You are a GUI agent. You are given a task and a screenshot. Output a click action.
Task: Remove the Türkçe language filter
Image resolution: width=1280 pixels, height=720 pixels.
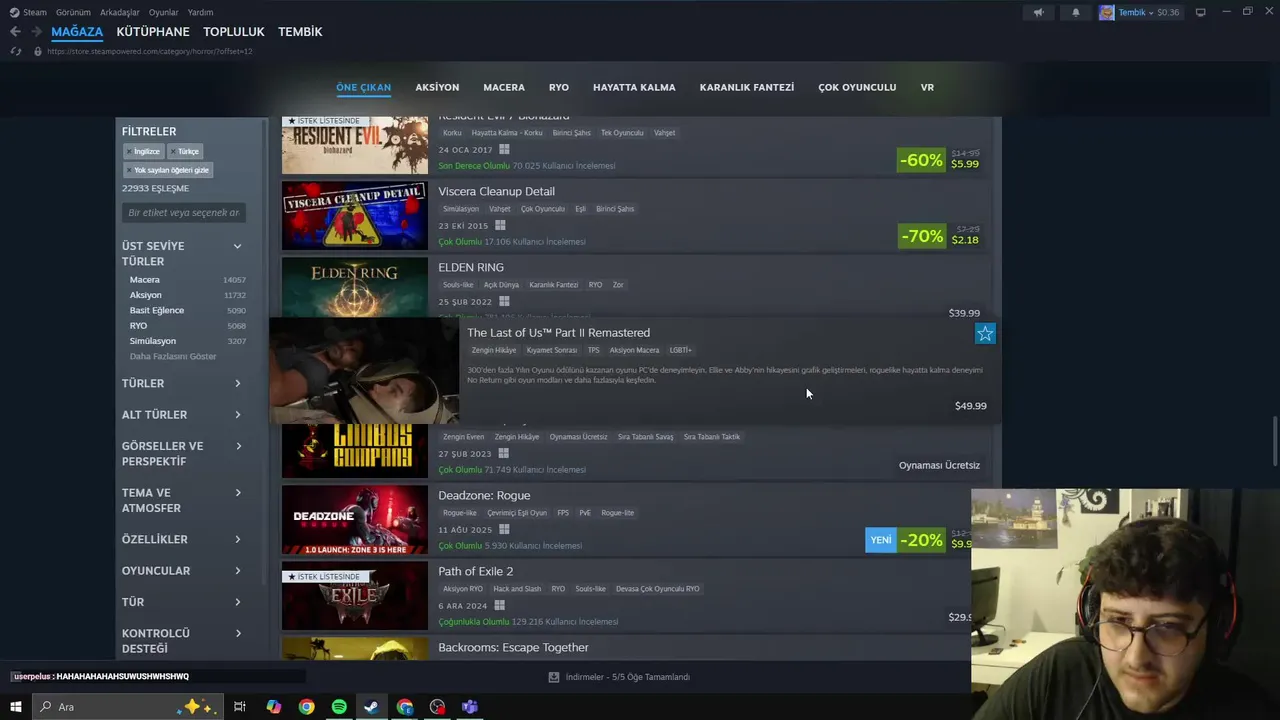coord(185,151)
